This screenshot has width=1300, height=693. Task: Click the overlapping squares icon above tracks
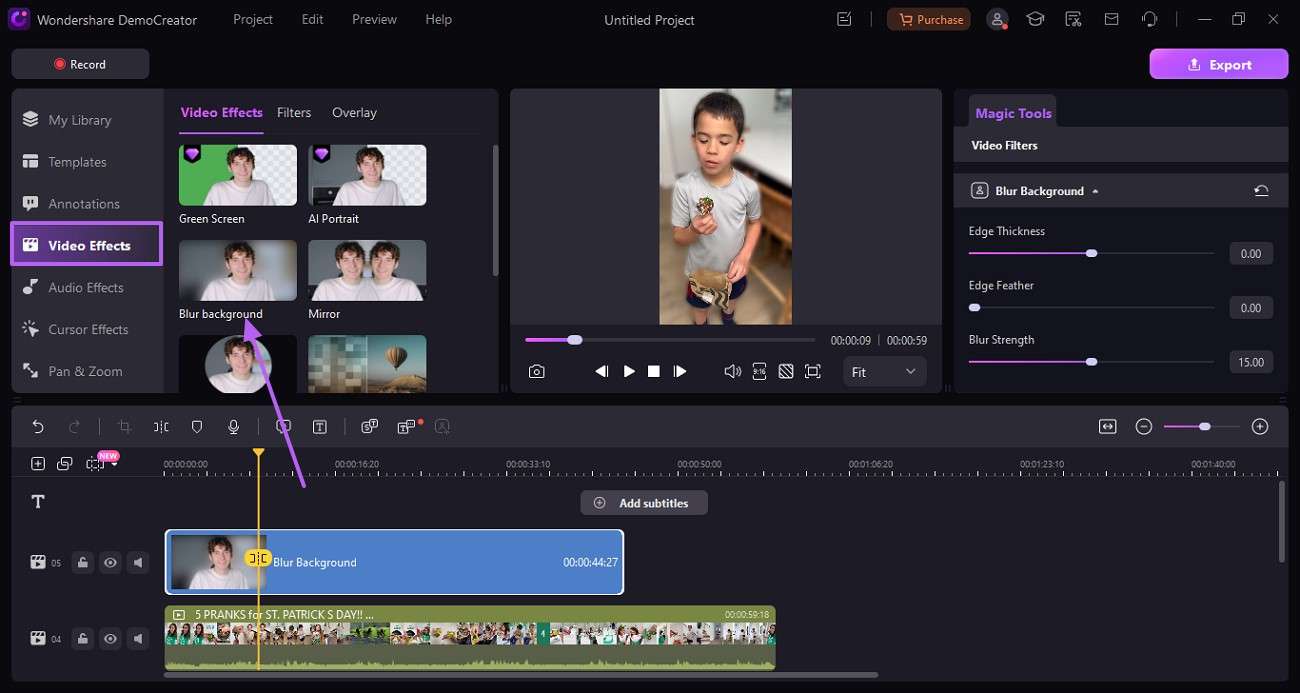[65, 464]
